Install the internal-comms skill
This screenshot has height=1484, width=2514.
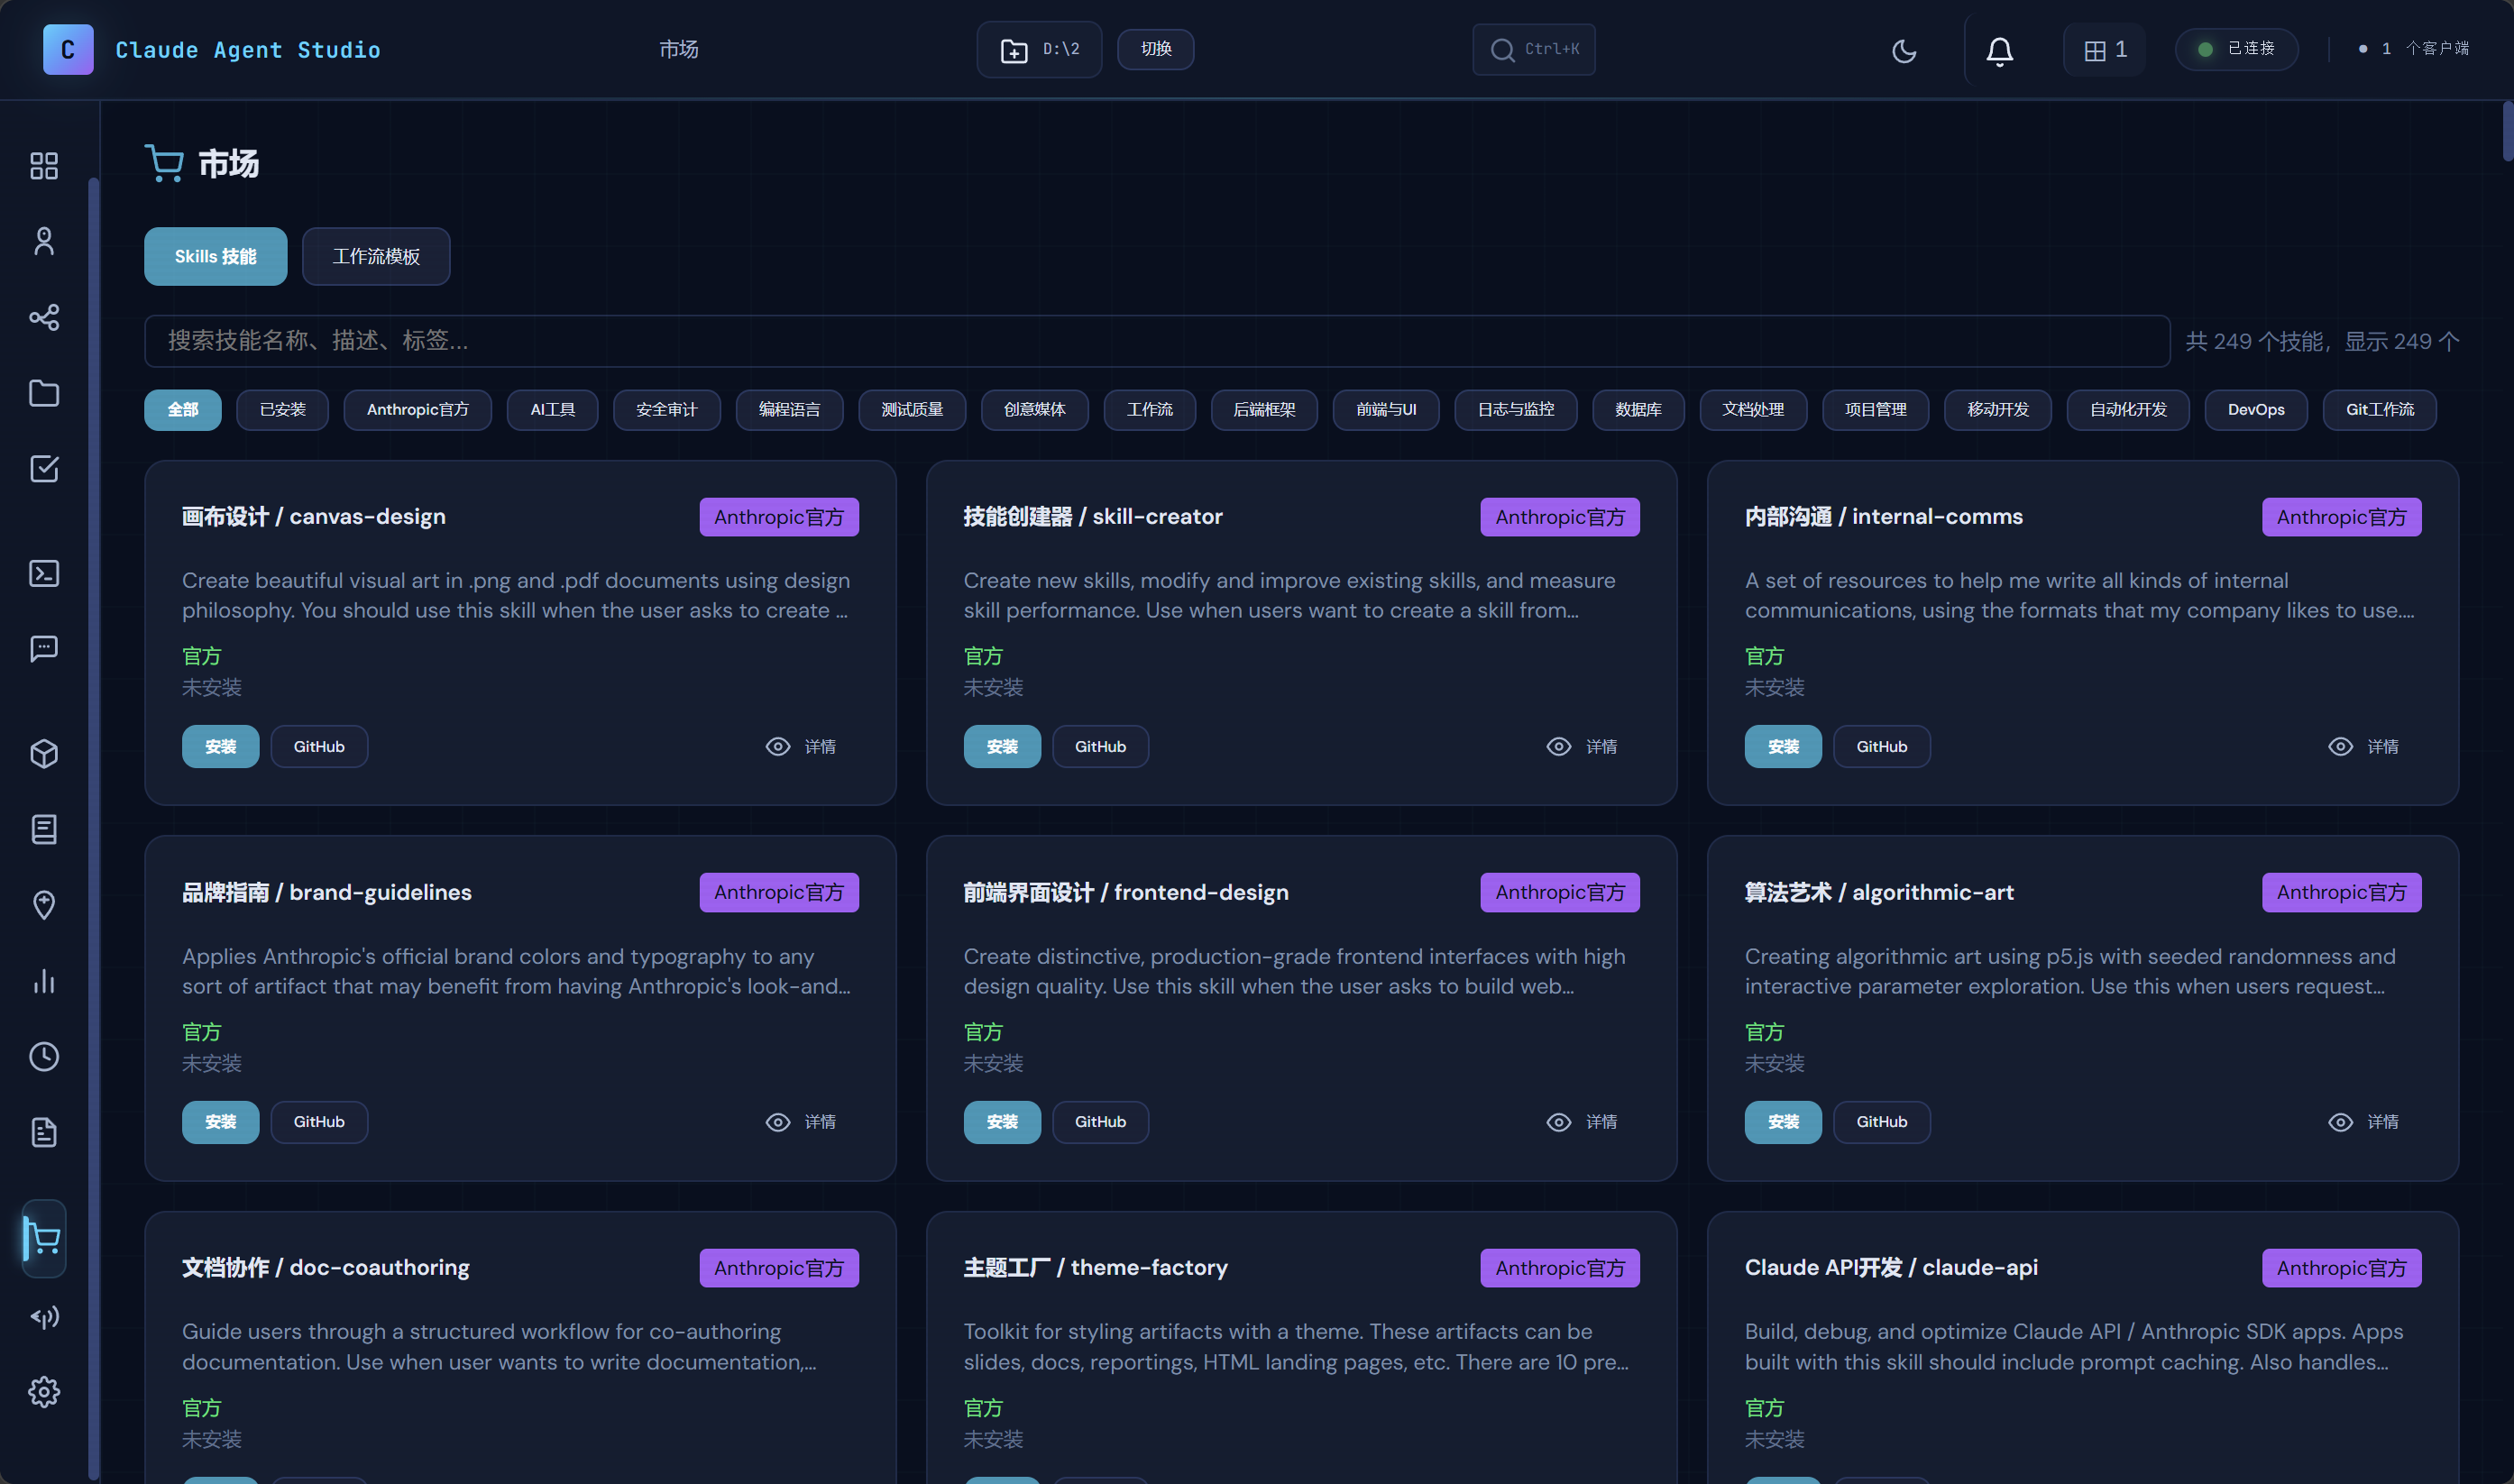(1784, 747)
